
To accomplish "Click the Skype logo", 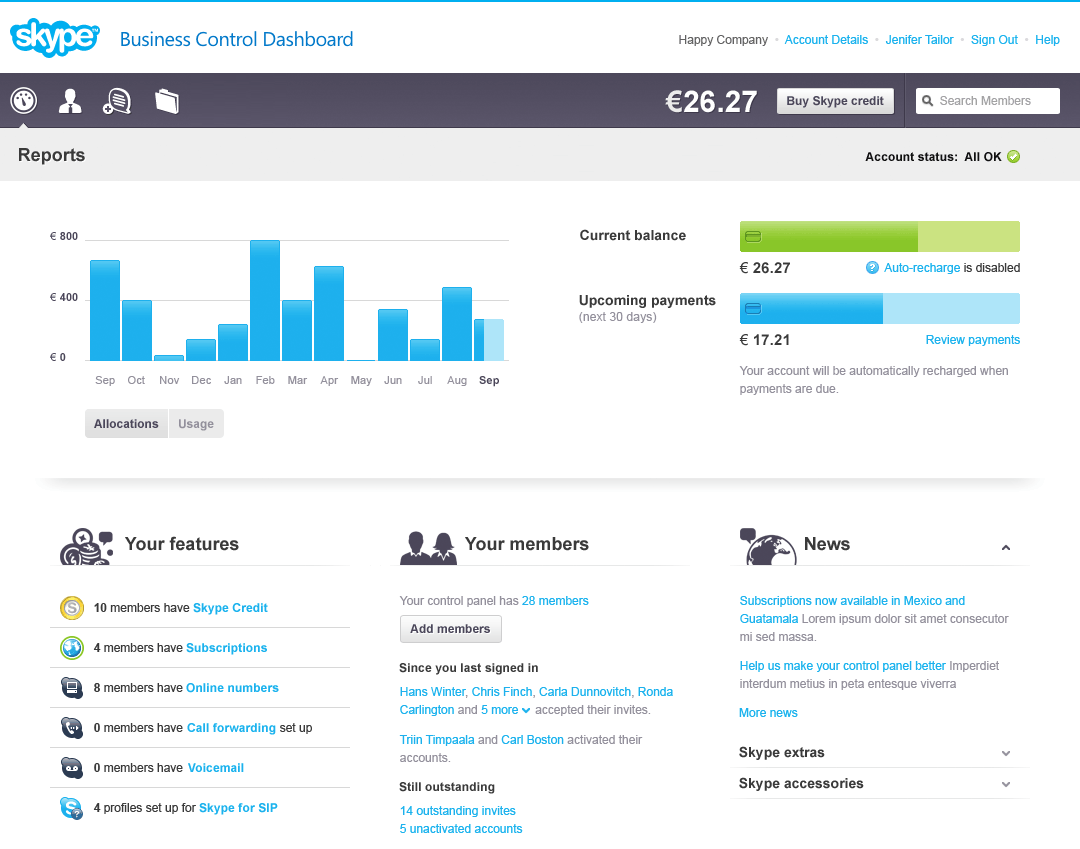I will (55, 38).
